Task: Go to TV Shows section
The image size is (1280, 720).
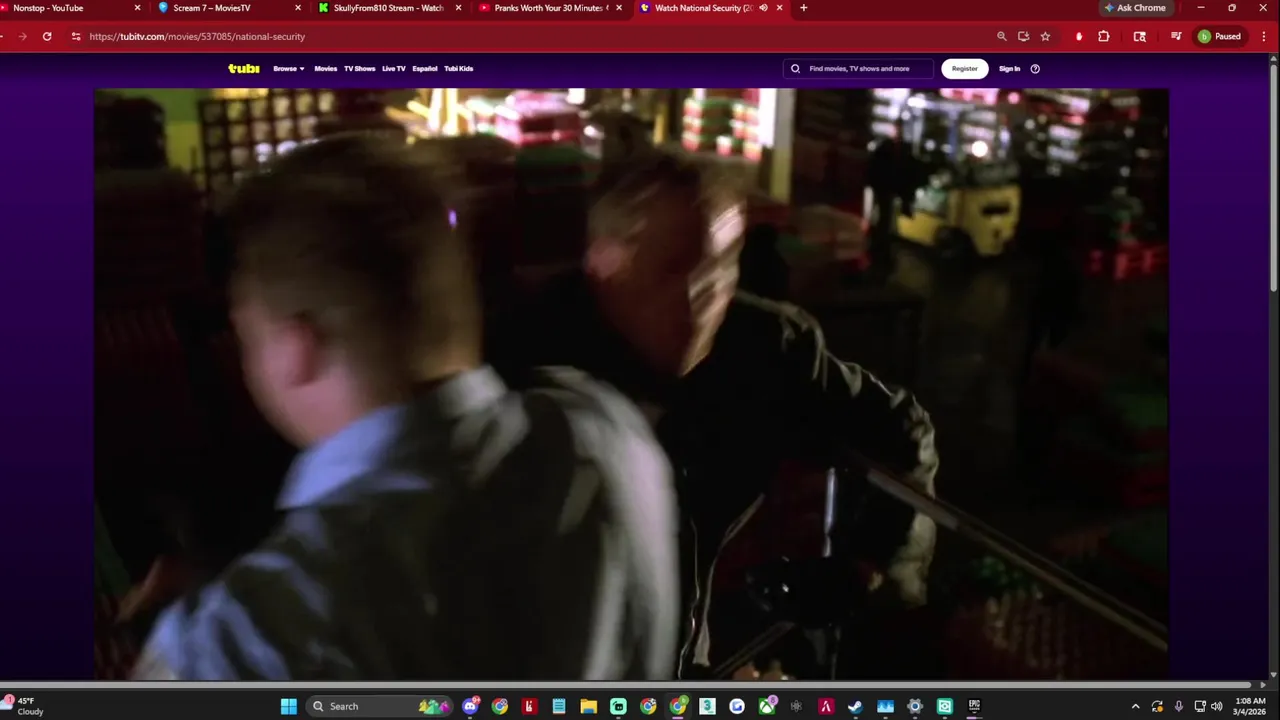Action: (x=359, y=69)
